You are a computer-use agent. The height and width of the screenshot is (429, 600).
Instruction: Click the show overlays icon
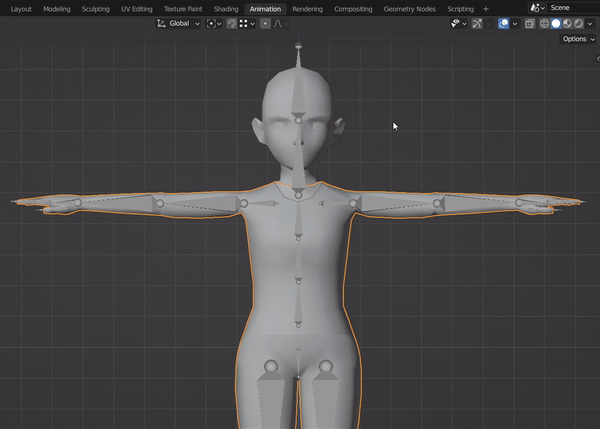tap(502, 23)
